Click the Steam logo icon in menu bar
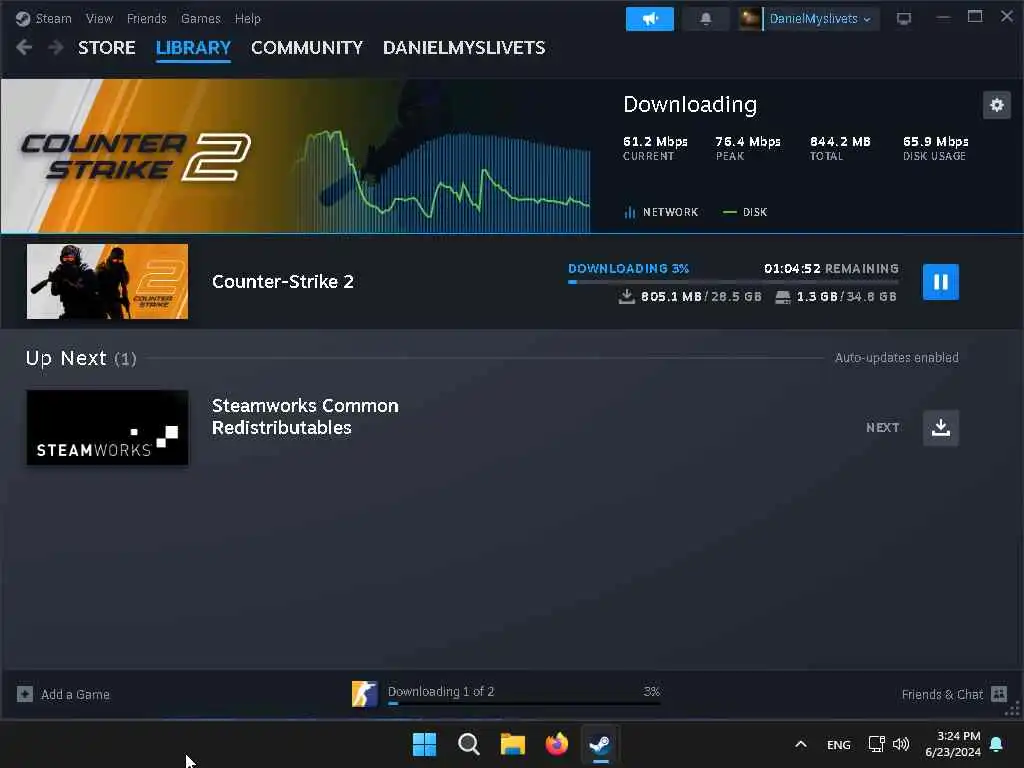This screenshot has height=768, width=1024. pos(23,19)
